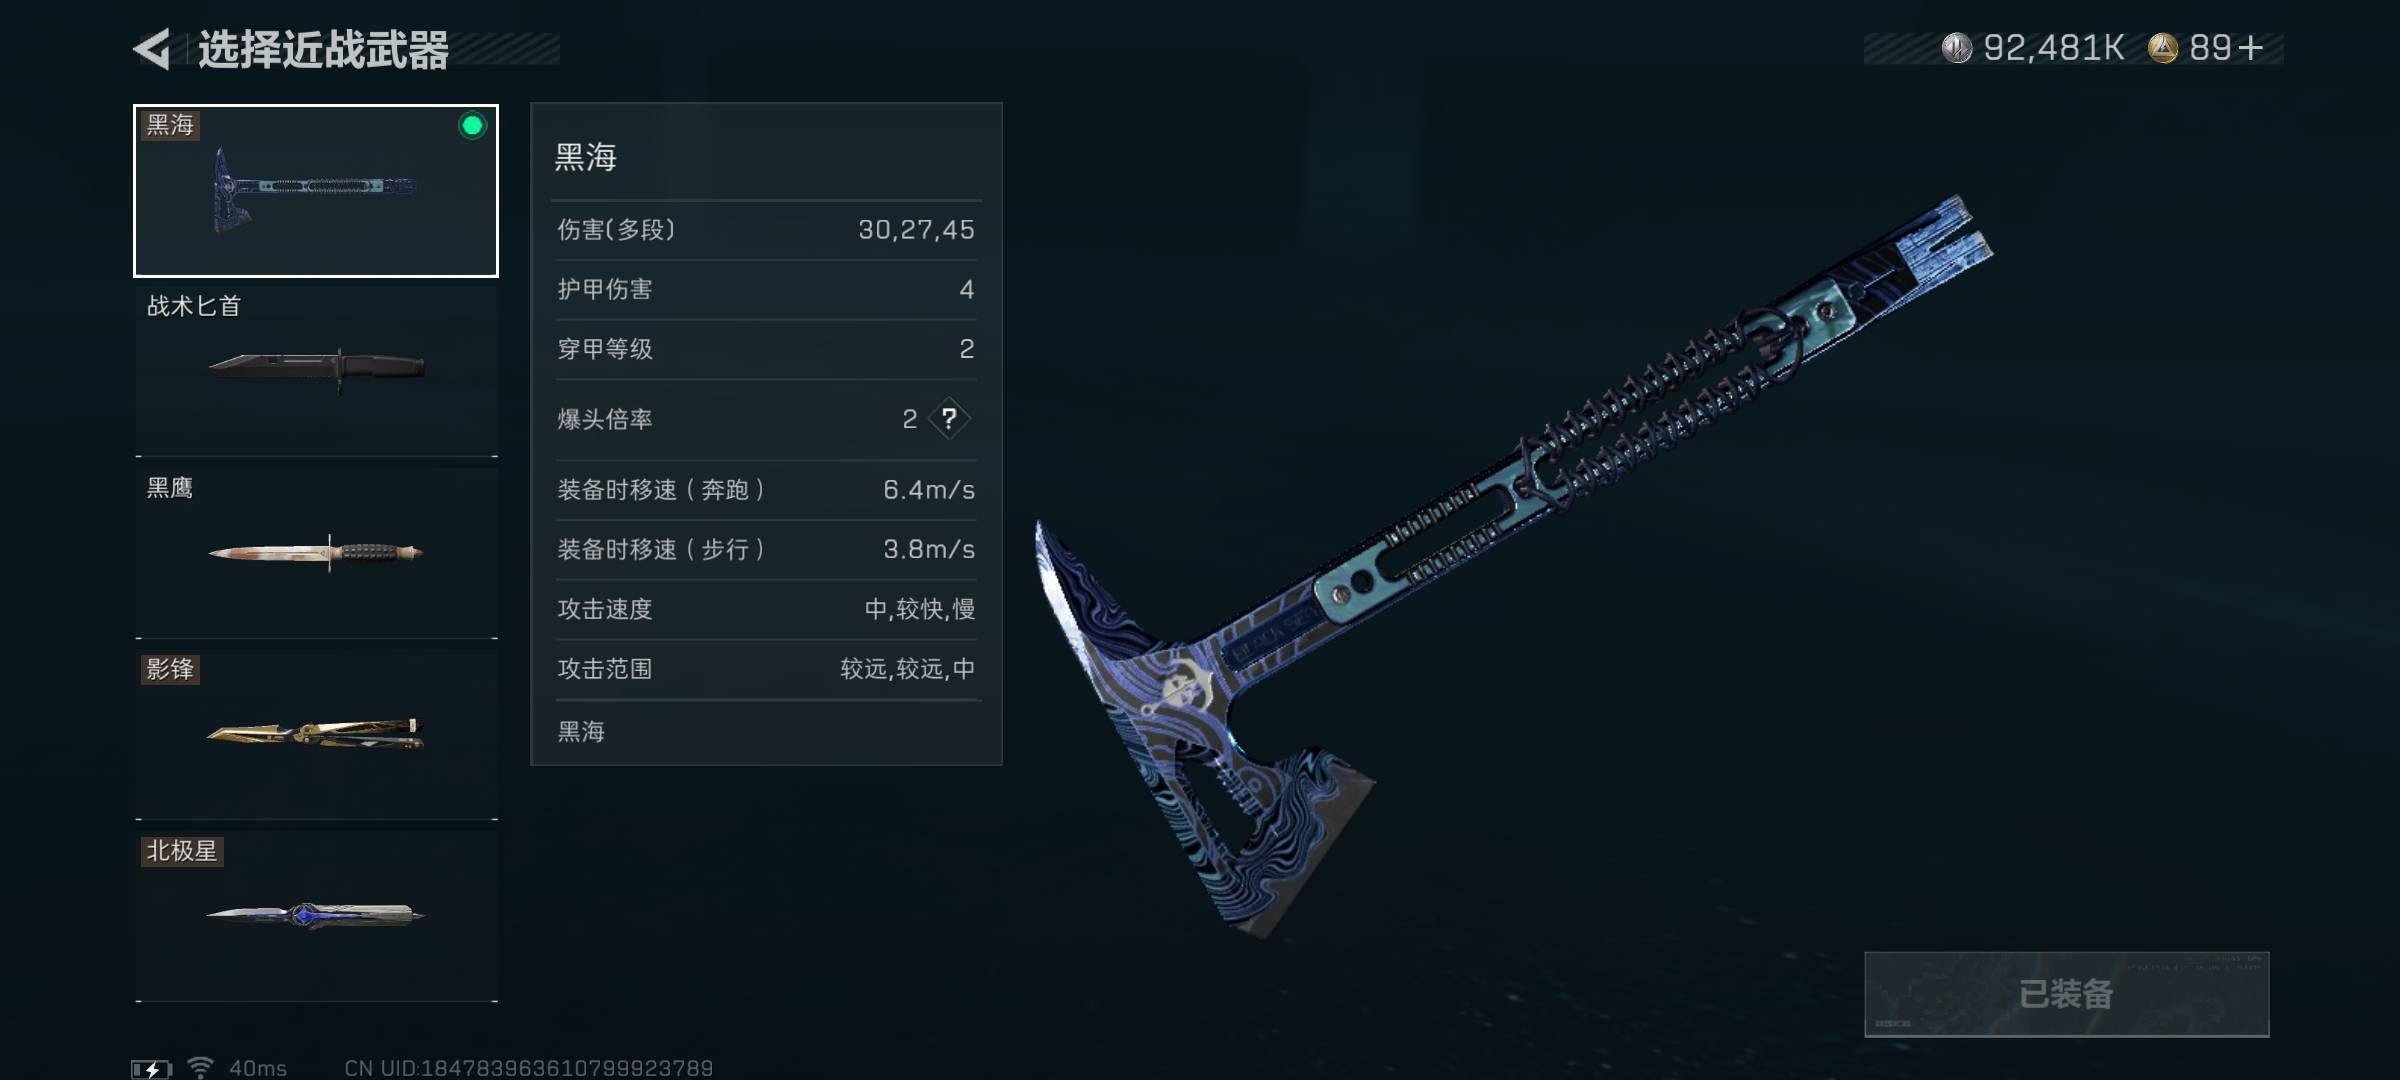
Task: Select the 黑海 axe card
Action: pyautogui.click(x=316, y=190)
